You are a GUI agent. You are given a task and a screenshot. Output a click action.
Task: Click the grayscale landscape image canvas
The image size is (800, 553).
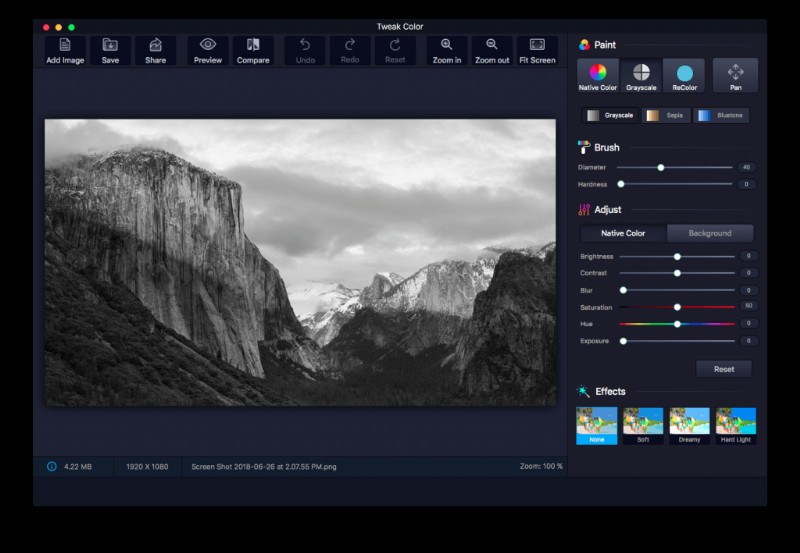(x=301, y=263)
